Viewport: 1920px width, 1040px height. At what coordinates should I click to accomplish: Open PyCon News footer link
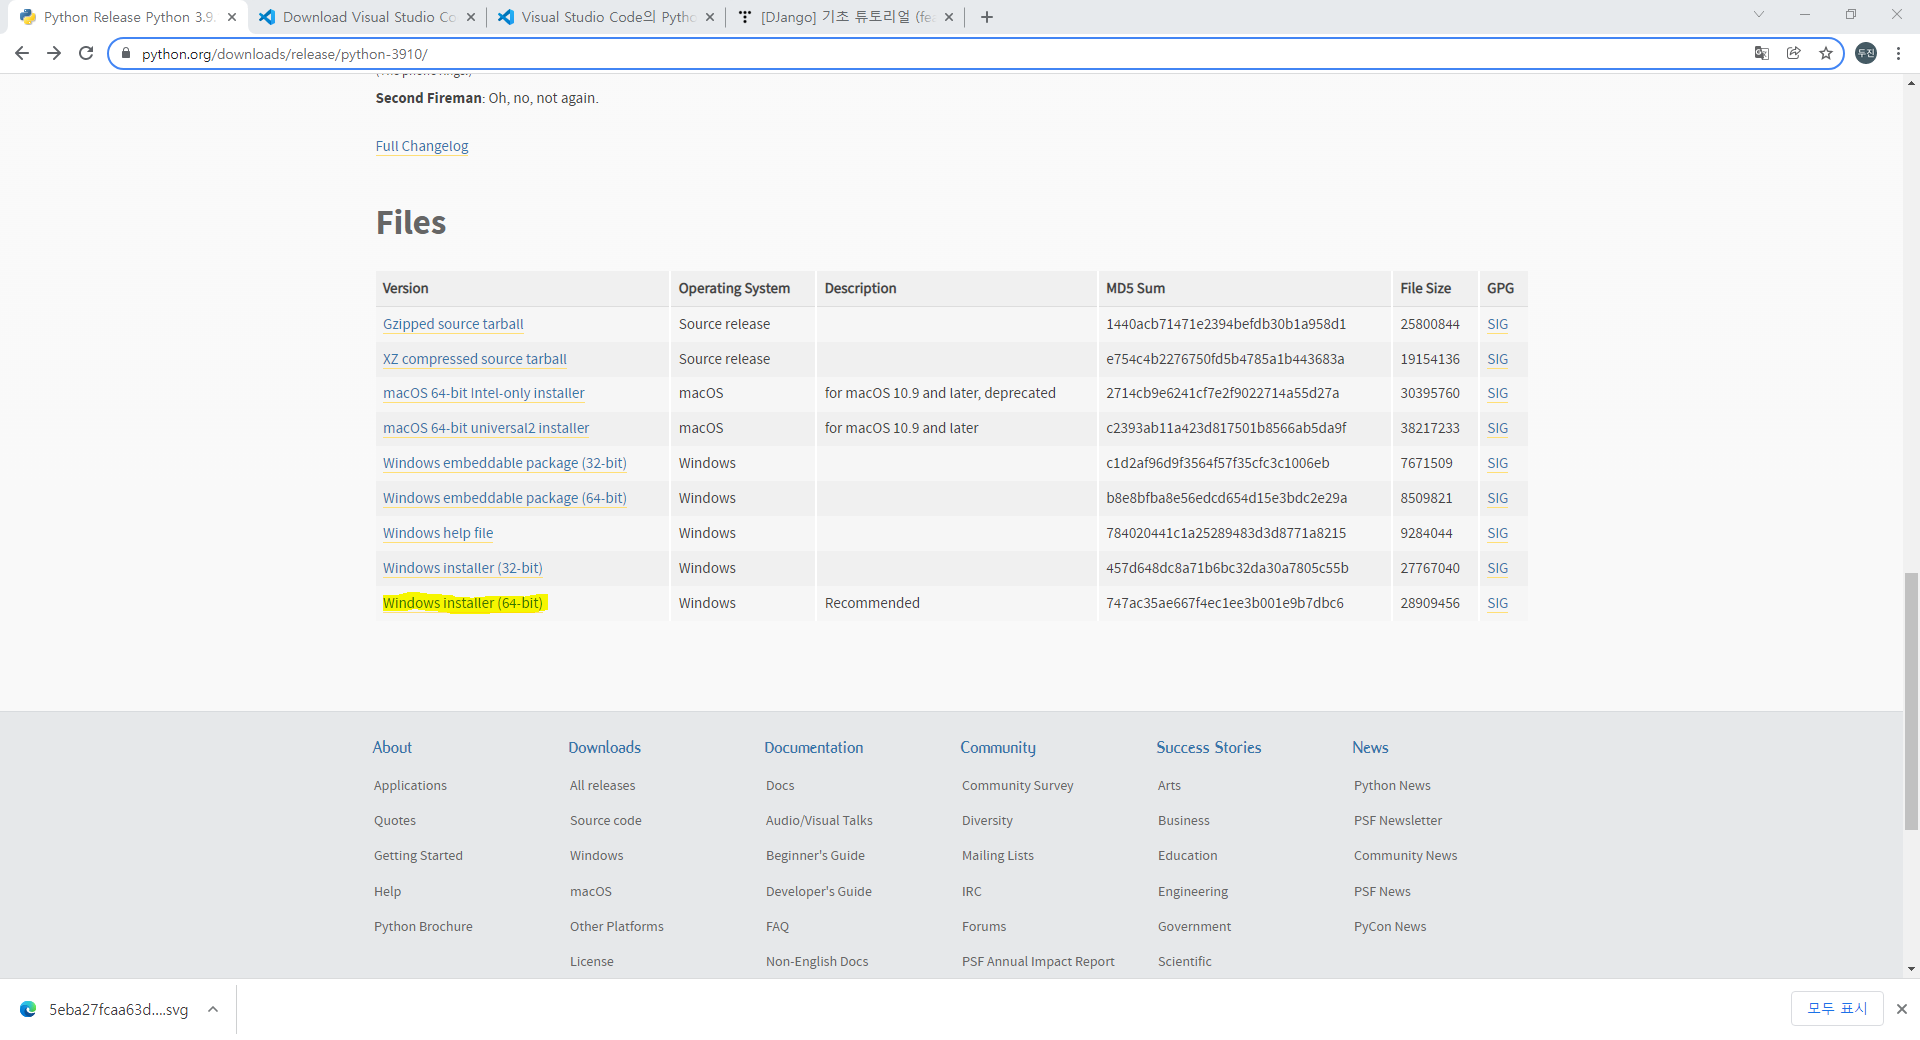pos(1389,926)
